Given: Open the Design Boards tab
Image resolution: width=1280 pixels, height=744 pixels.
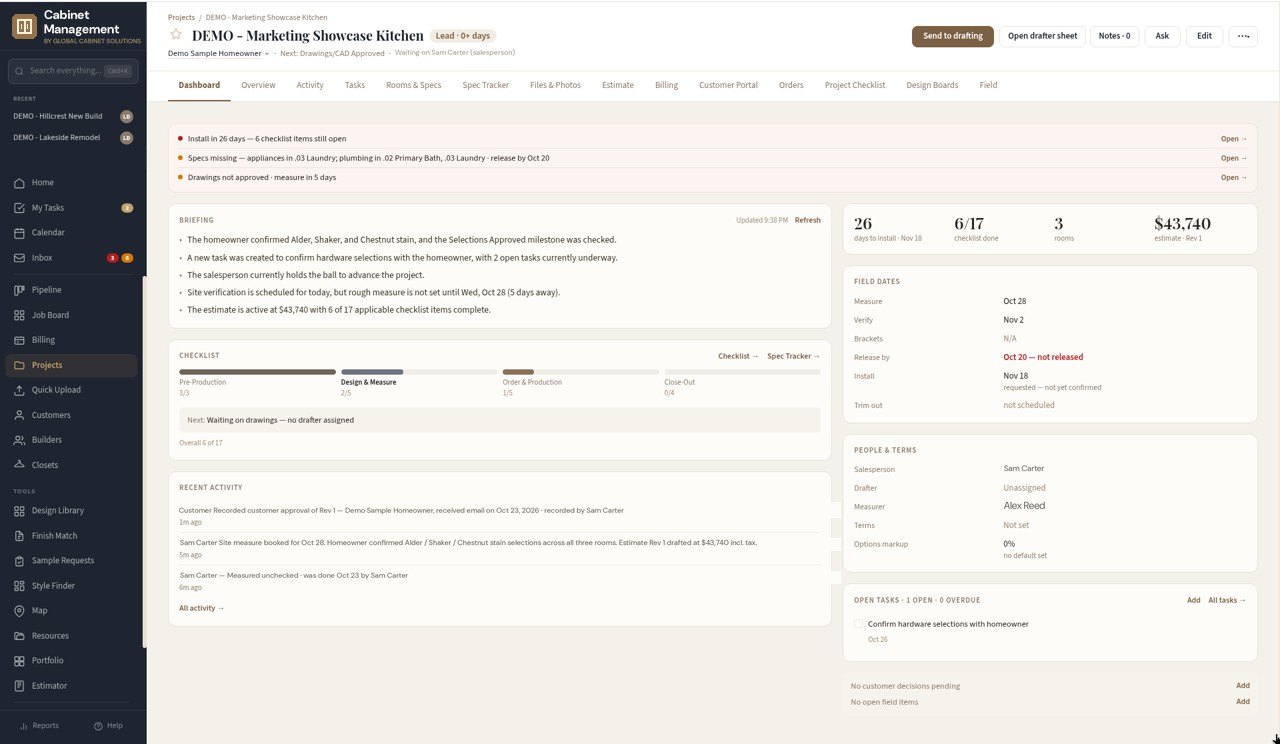Looking at the screenshot, I should pyautogui.click(x=932, y=85).
